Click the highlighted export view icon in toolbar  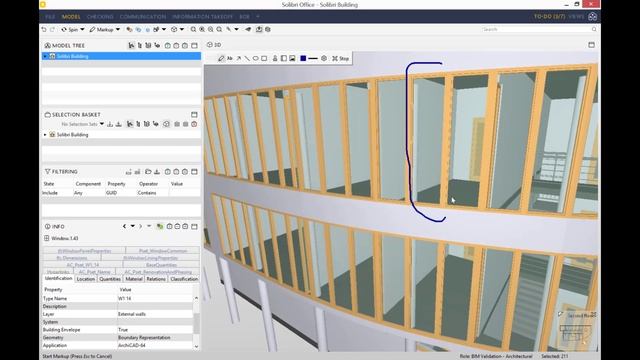coord(259,29)
